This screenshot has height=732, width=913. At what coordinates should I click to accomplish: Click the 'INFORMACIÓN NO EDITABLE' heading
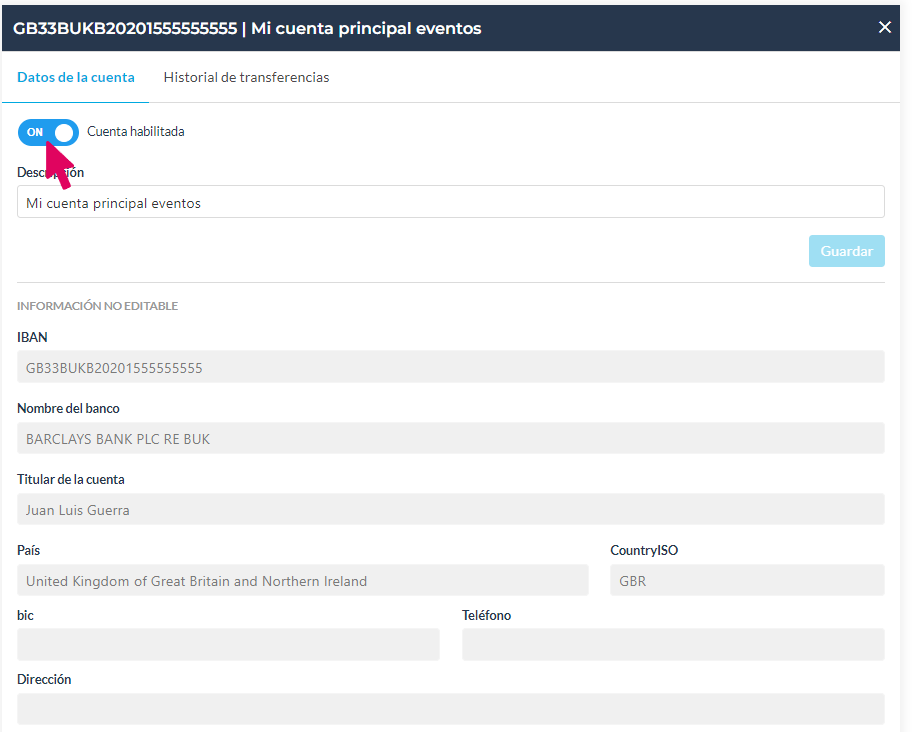click(97, 306)
